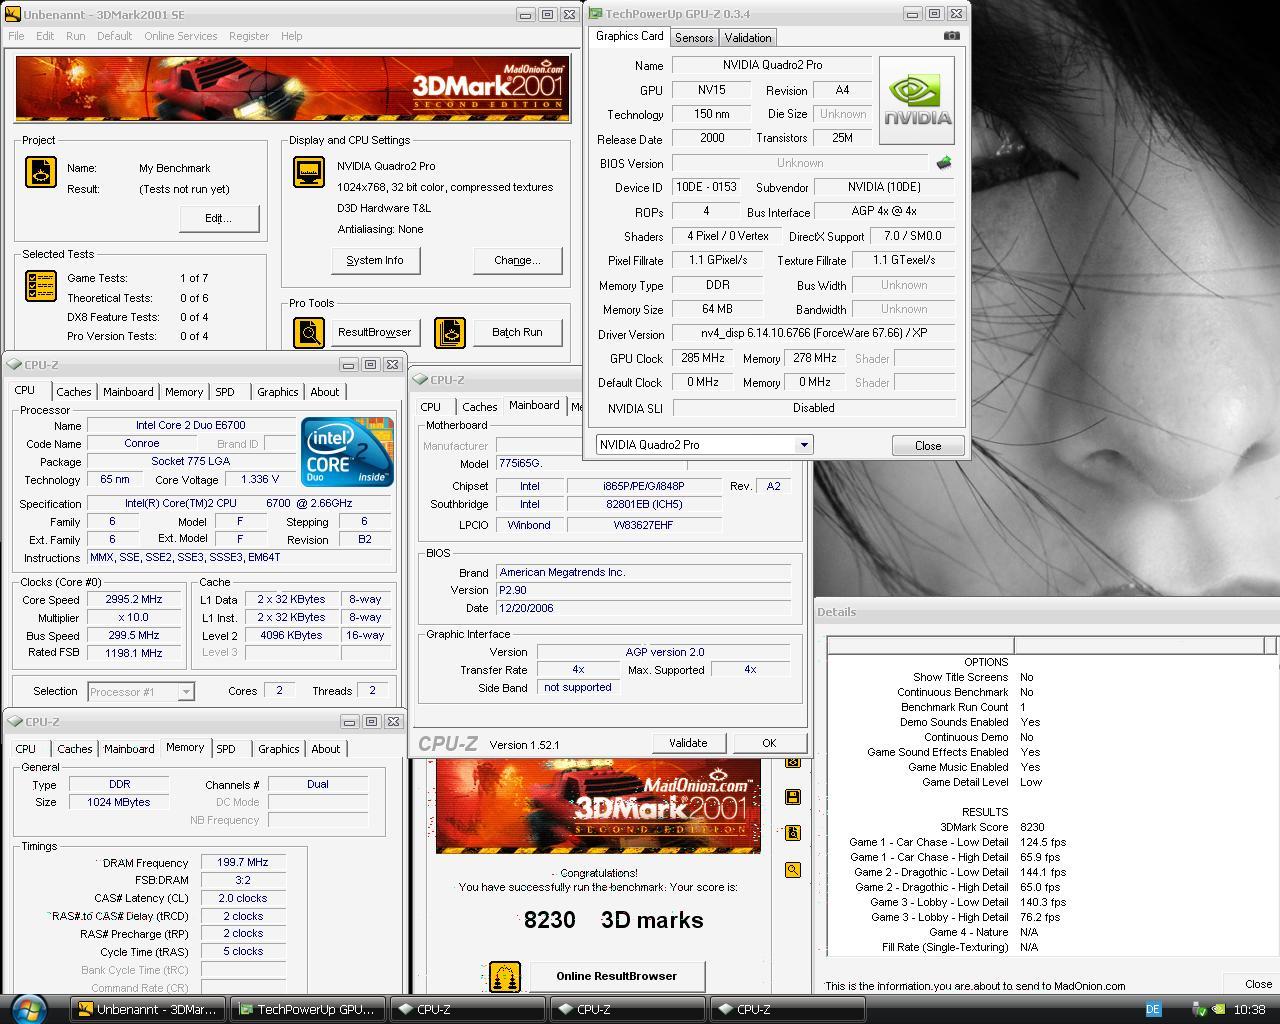Click the DE language indicator in taskbar

pos(1153,1010)
